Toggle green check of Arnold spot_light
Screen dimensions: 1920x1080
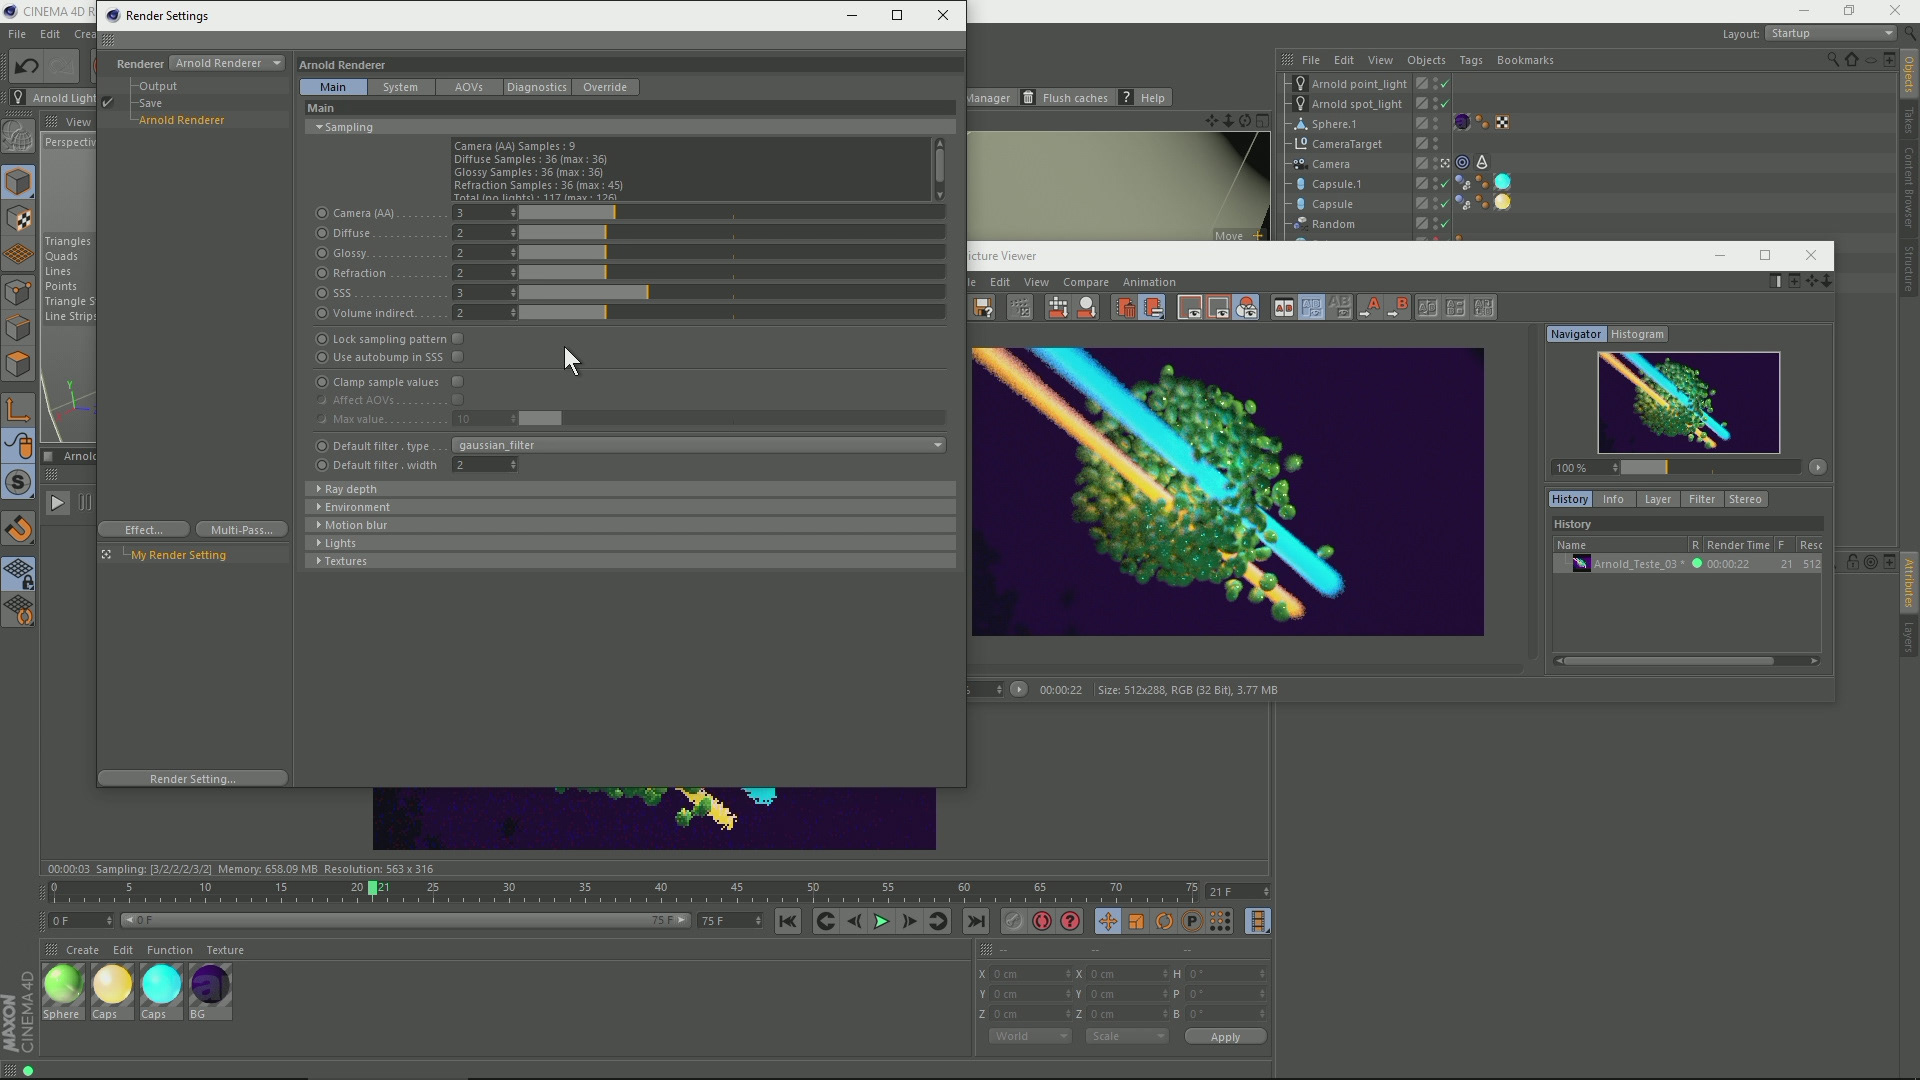pyautogui.click(x=1444, y=104)
